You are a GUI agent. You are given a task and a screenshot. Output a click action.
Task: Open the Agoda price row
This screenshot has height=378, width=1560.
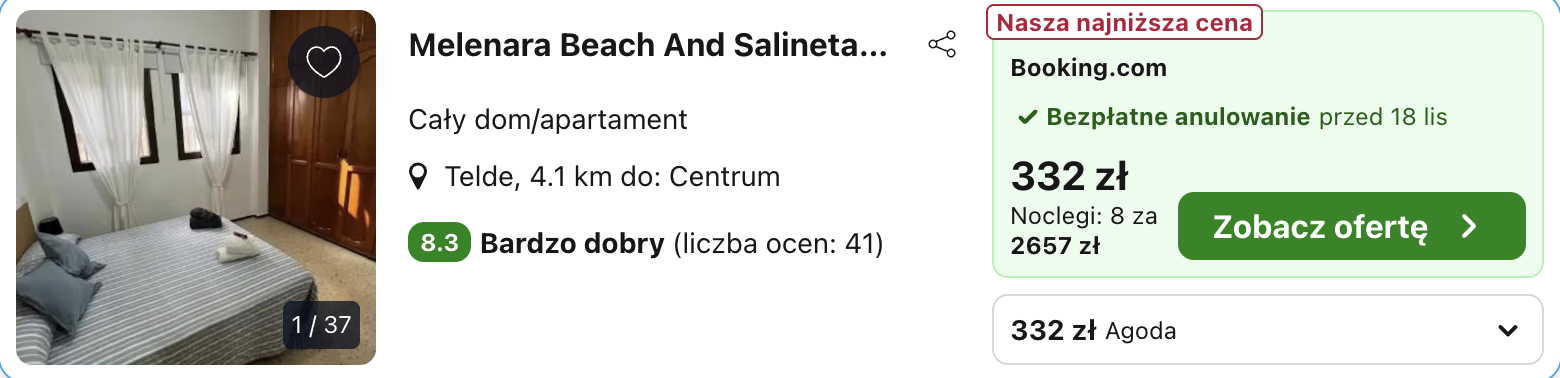[1268, 330]
